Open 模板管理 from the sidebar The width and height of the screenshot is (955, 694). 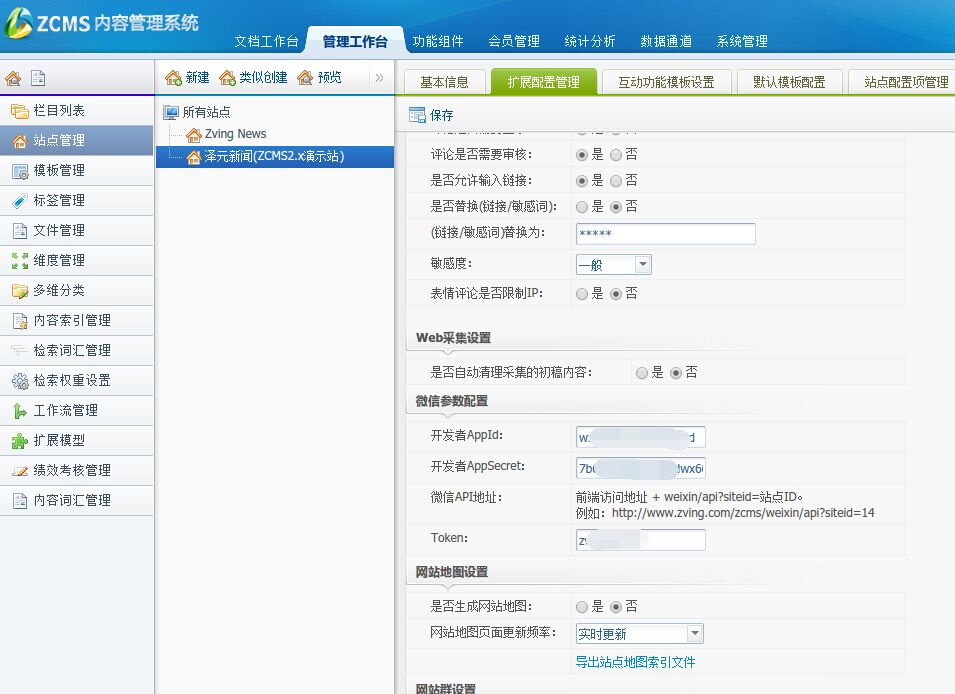(x=58, y=170)
